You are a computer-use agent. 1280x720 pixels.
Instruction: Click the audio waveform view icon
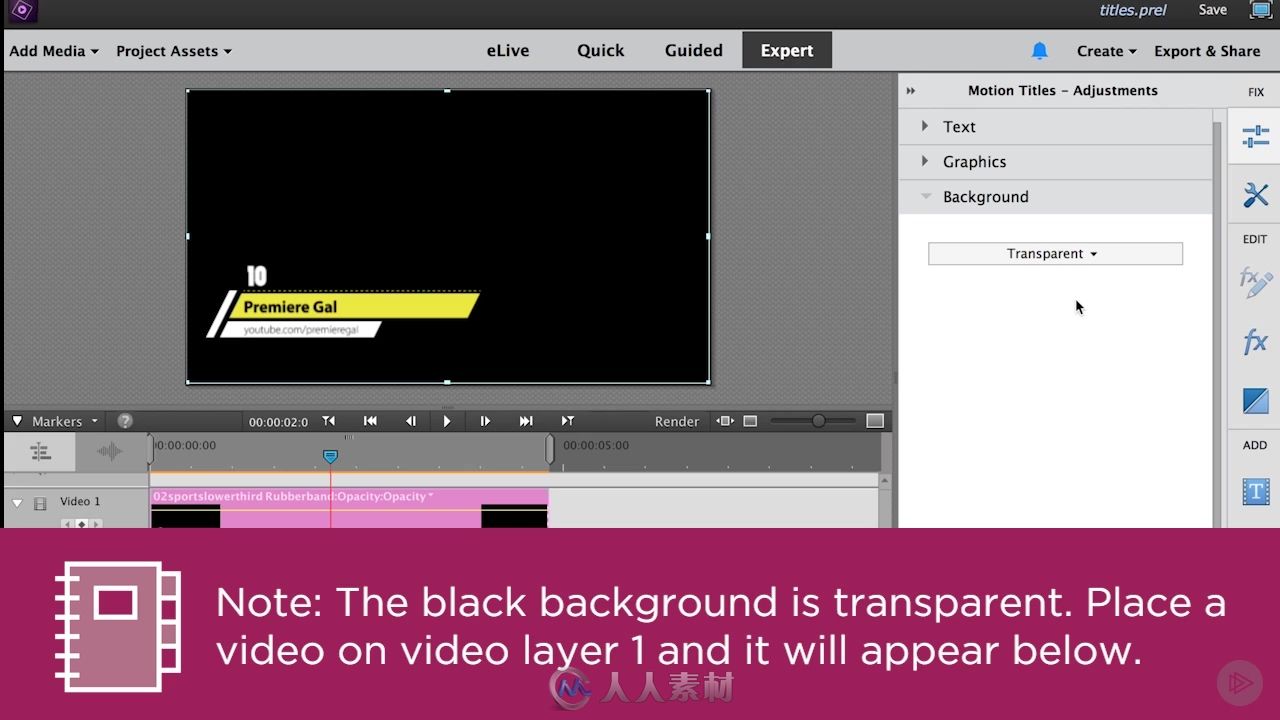109,452
